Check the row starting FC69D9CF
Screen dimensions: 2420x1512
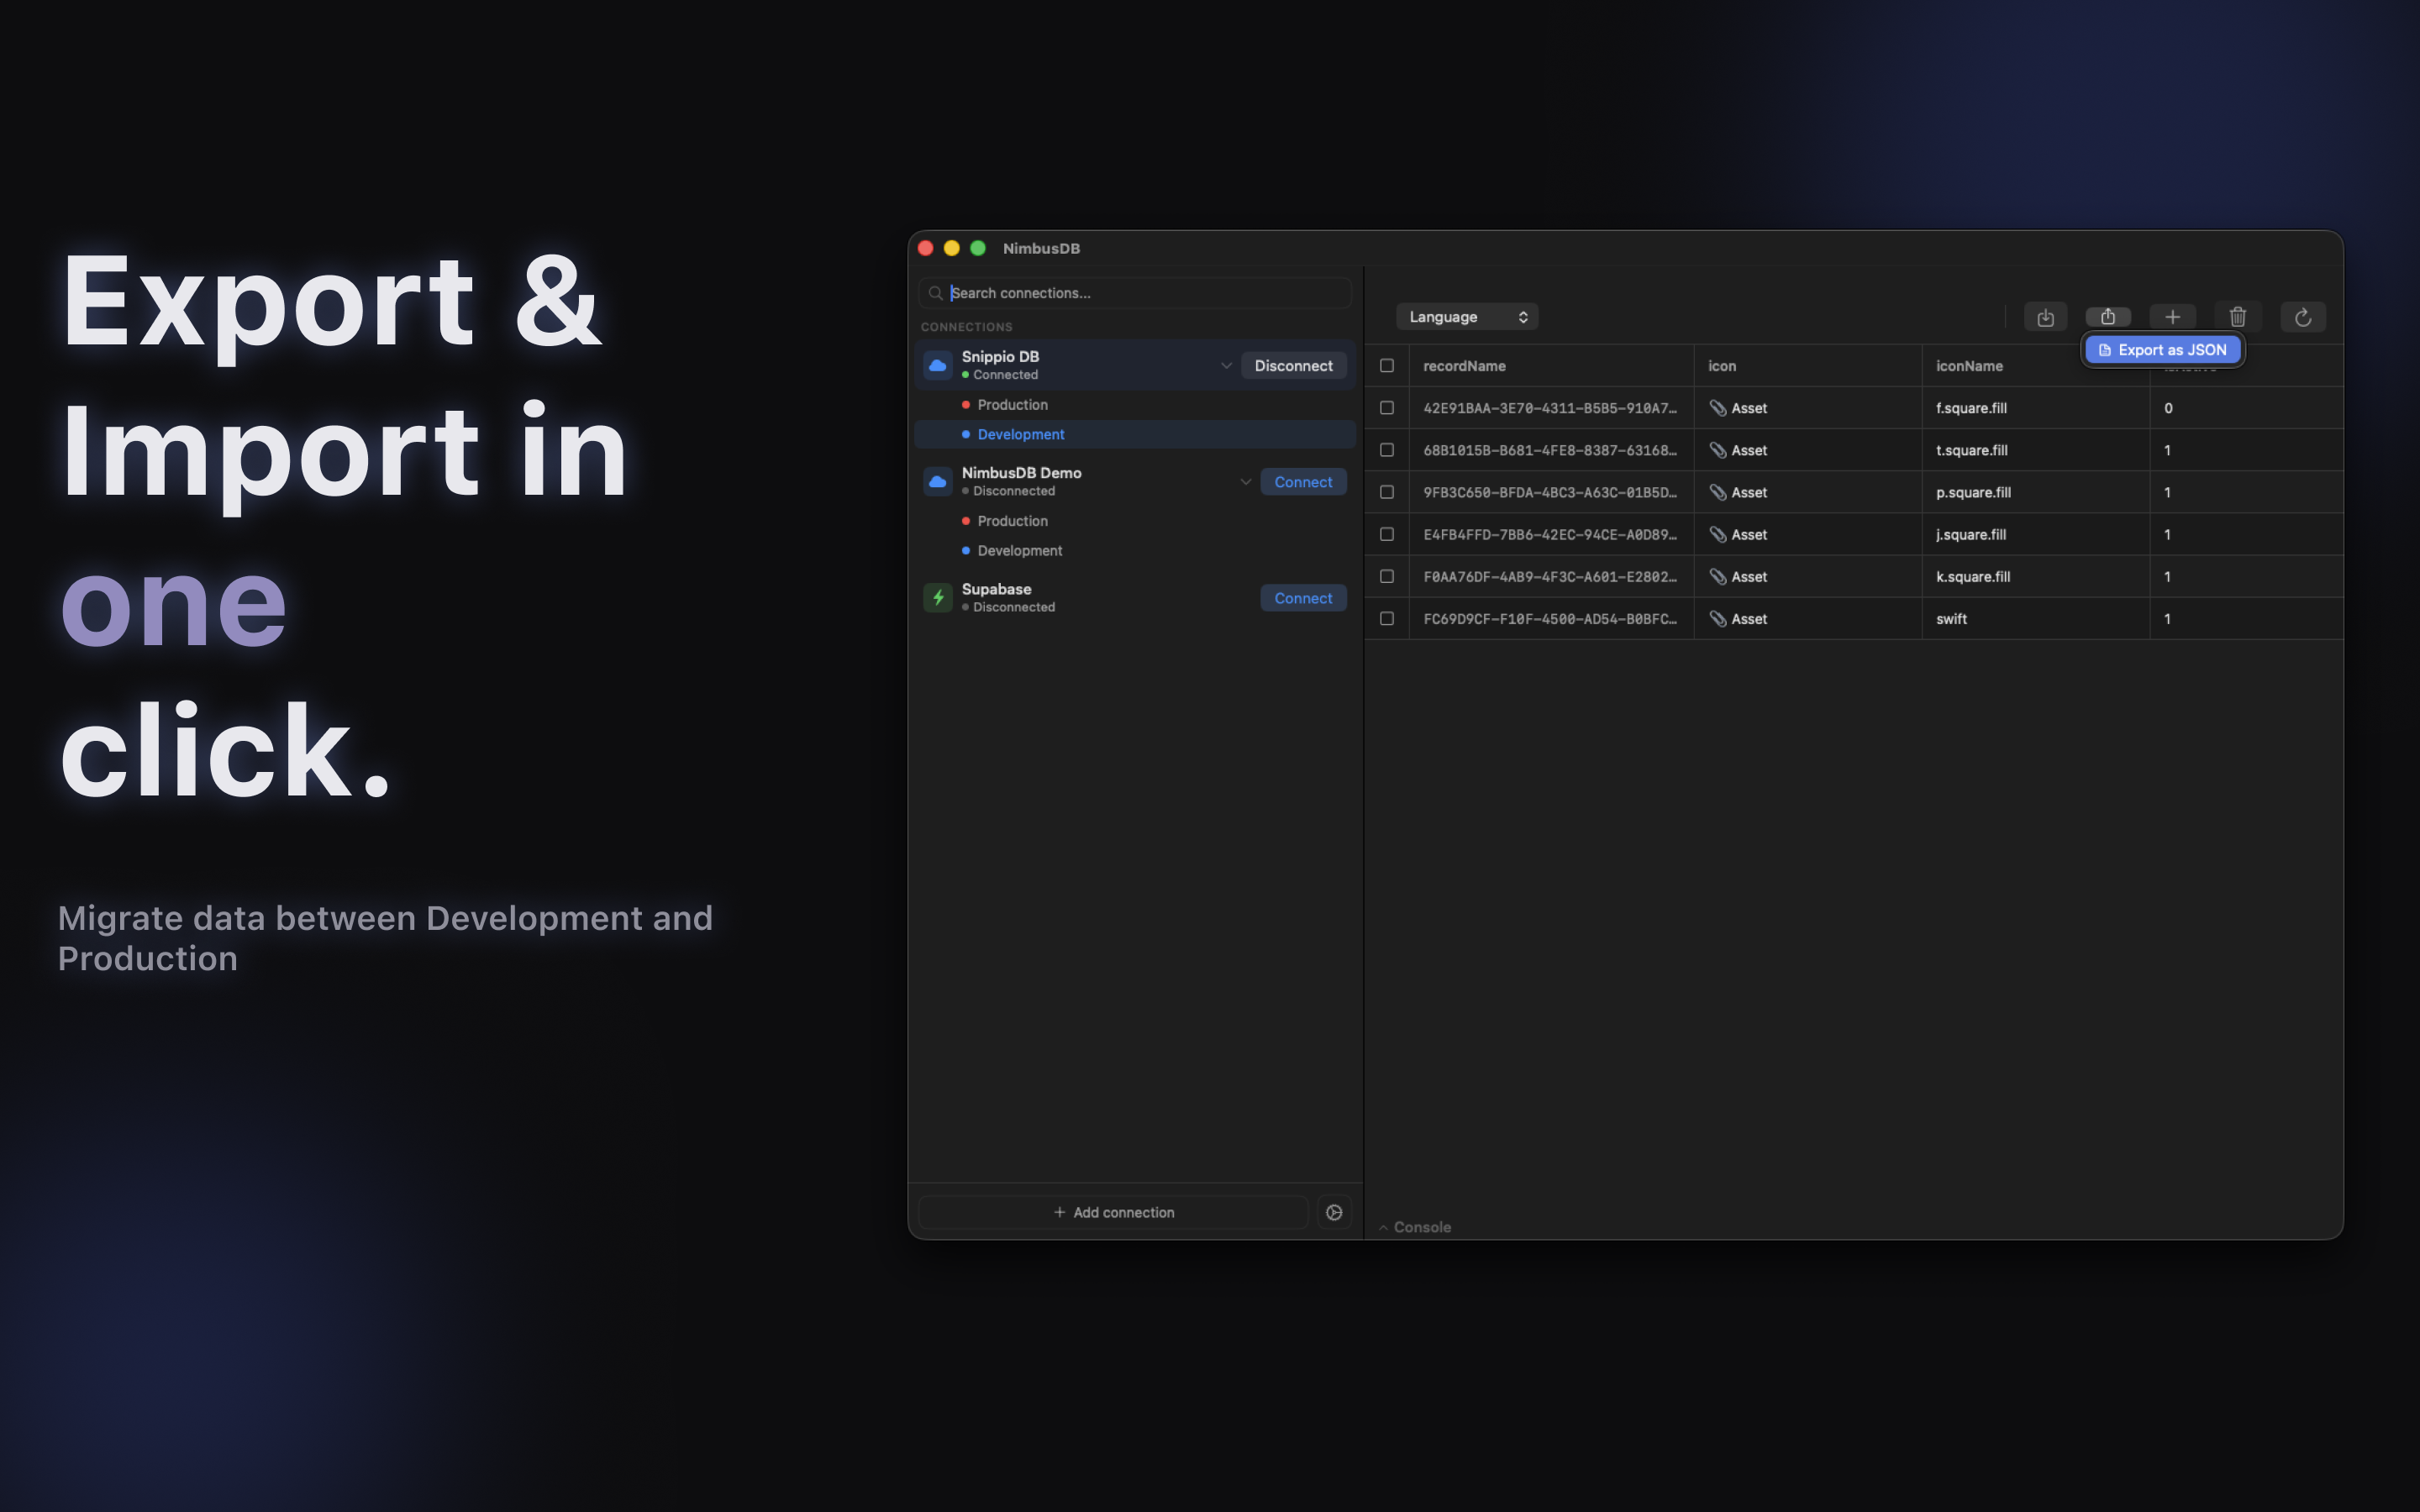[x=1387, y=618]
